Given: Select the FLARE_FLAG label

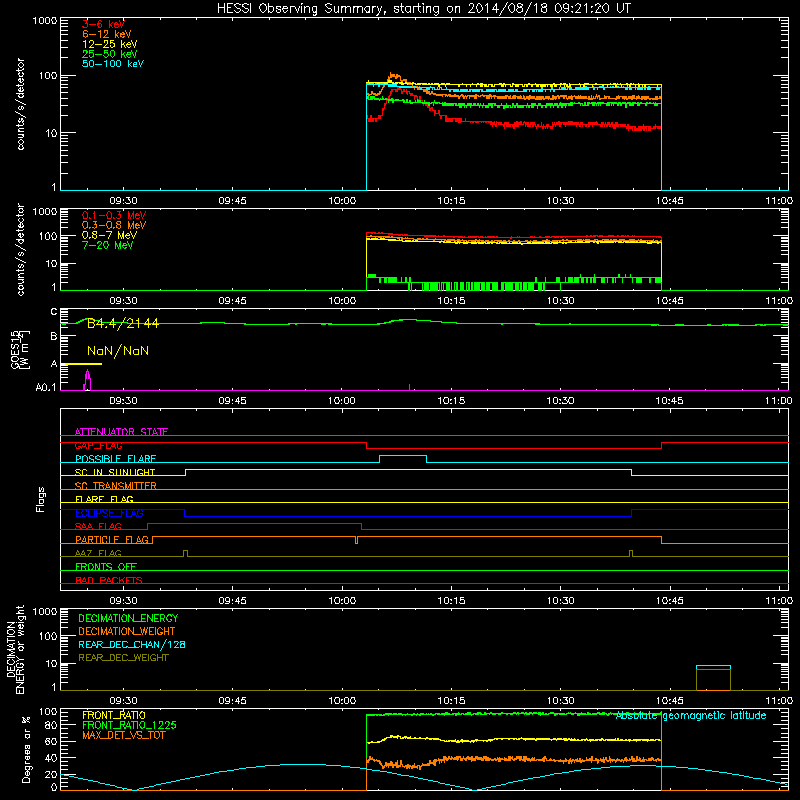Looking at the screenshot, I should tap(104, 499).
